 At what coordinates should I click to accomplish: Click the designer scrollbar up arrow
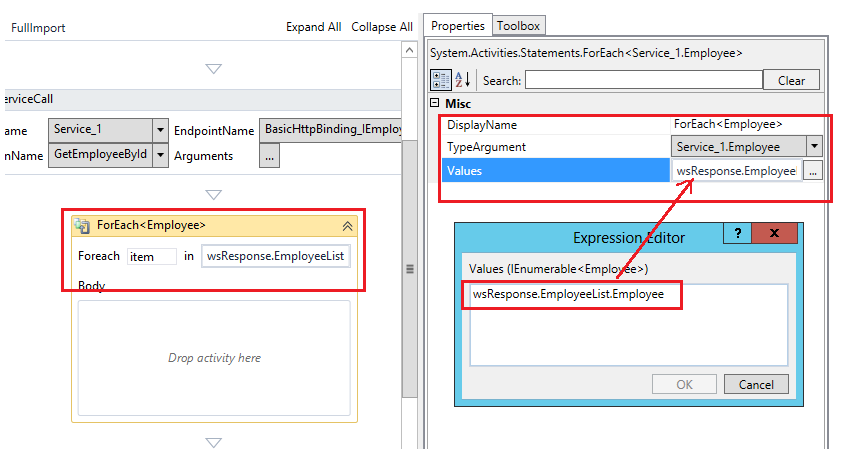409,50
